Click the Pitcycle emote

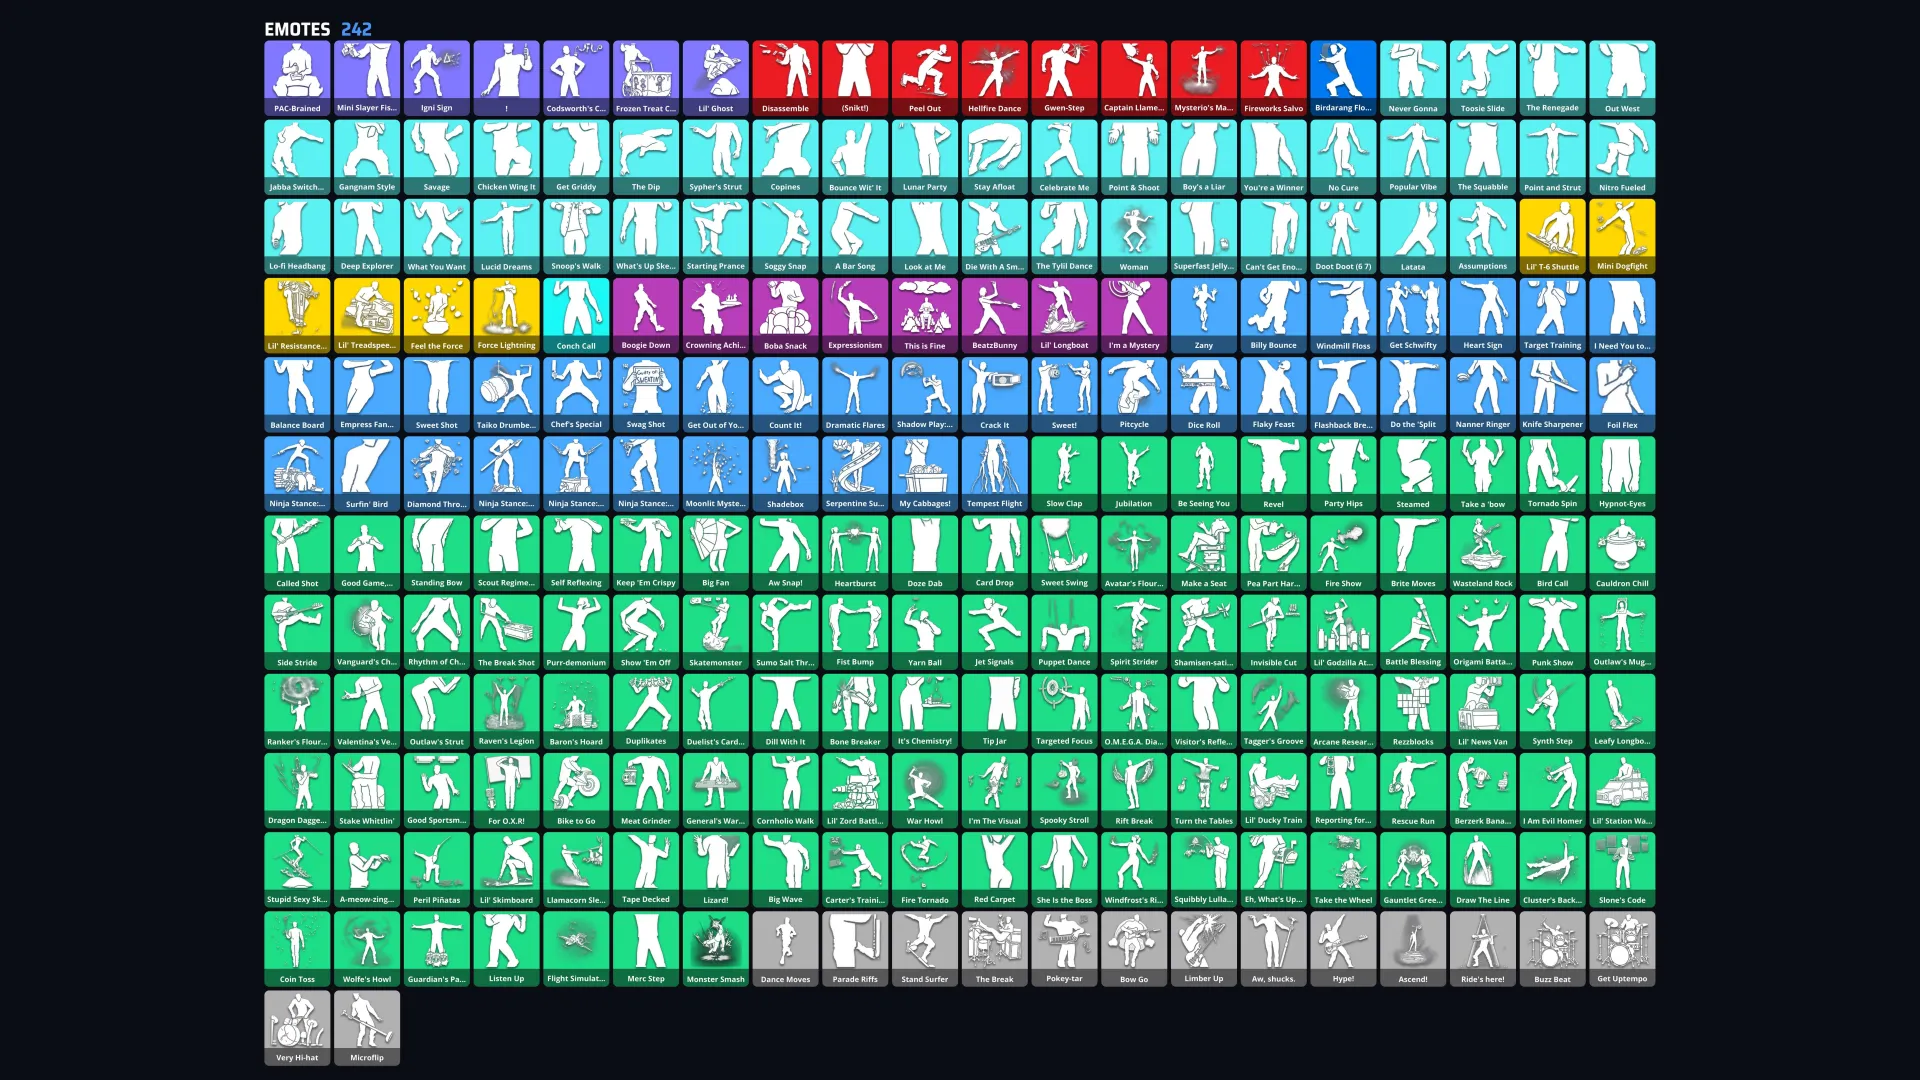[1134, 395]
